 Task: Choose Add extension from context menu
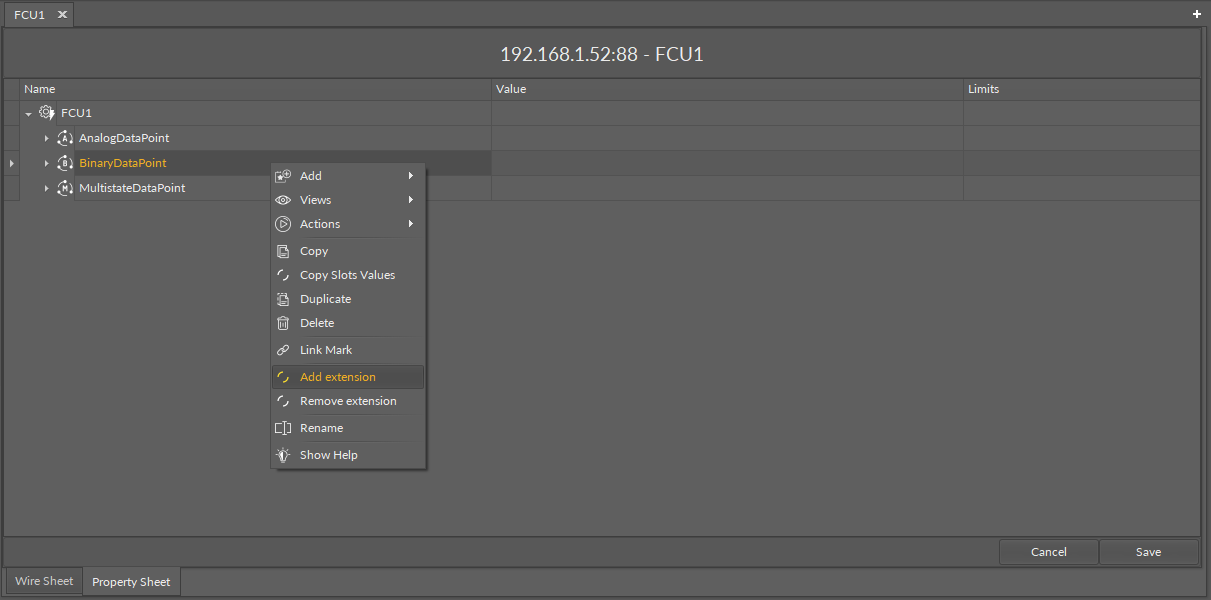coord(338,377)
